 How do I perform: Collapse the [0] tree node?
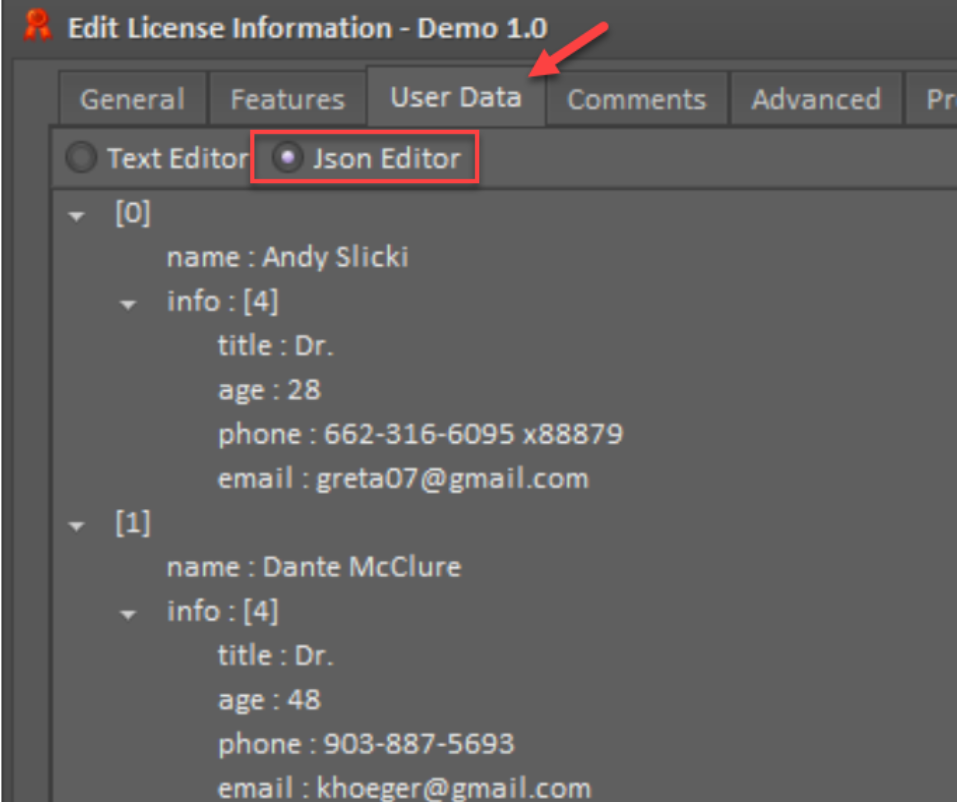tap(79, 215)
